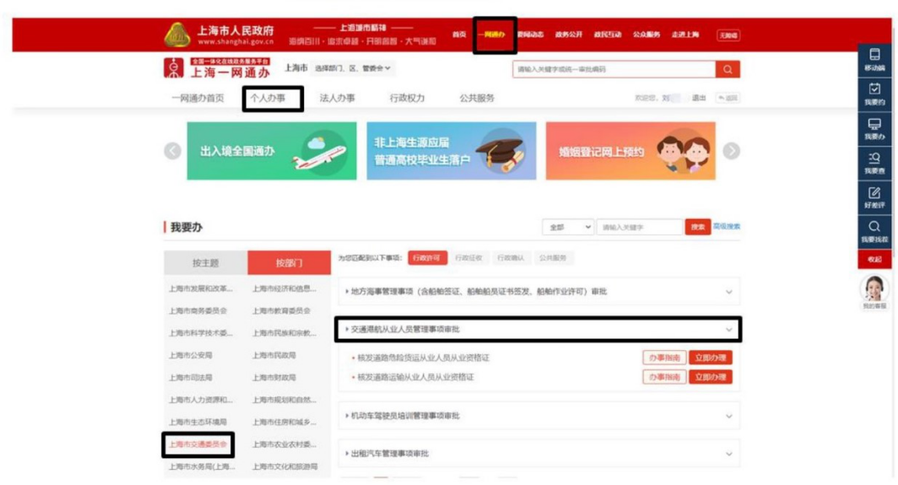898x485 pixels.
Task: Select 上海市交通委员会 in department list
Action: [x=198, y=445]
